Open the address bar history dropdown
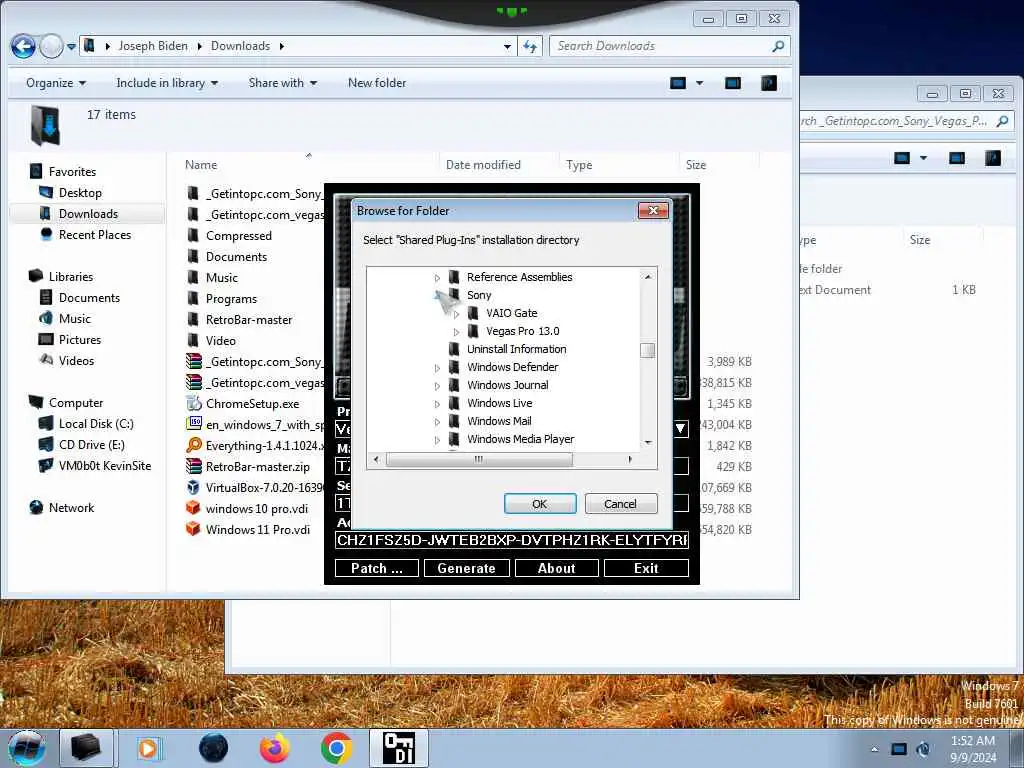Screen dimensions: 1024x768 pyautogui.click(x=507, y=46)
